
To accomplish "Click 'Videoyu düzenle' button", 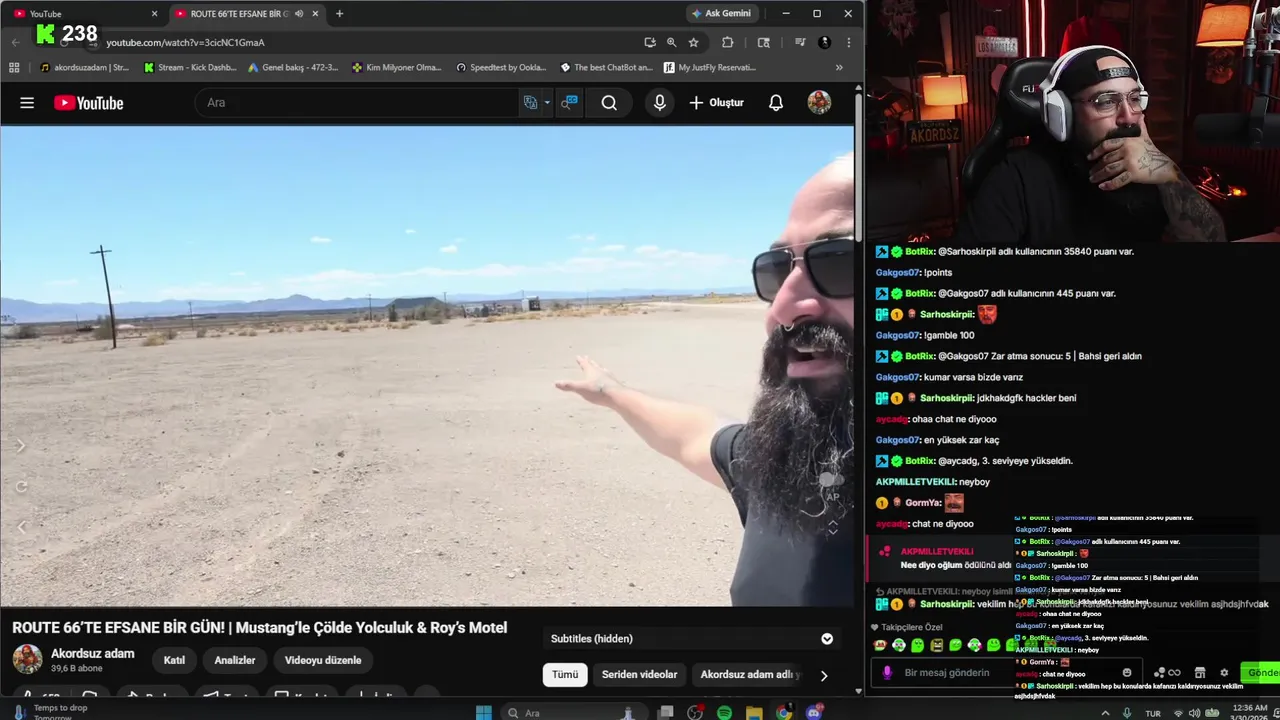I will (x=323, y=660).
